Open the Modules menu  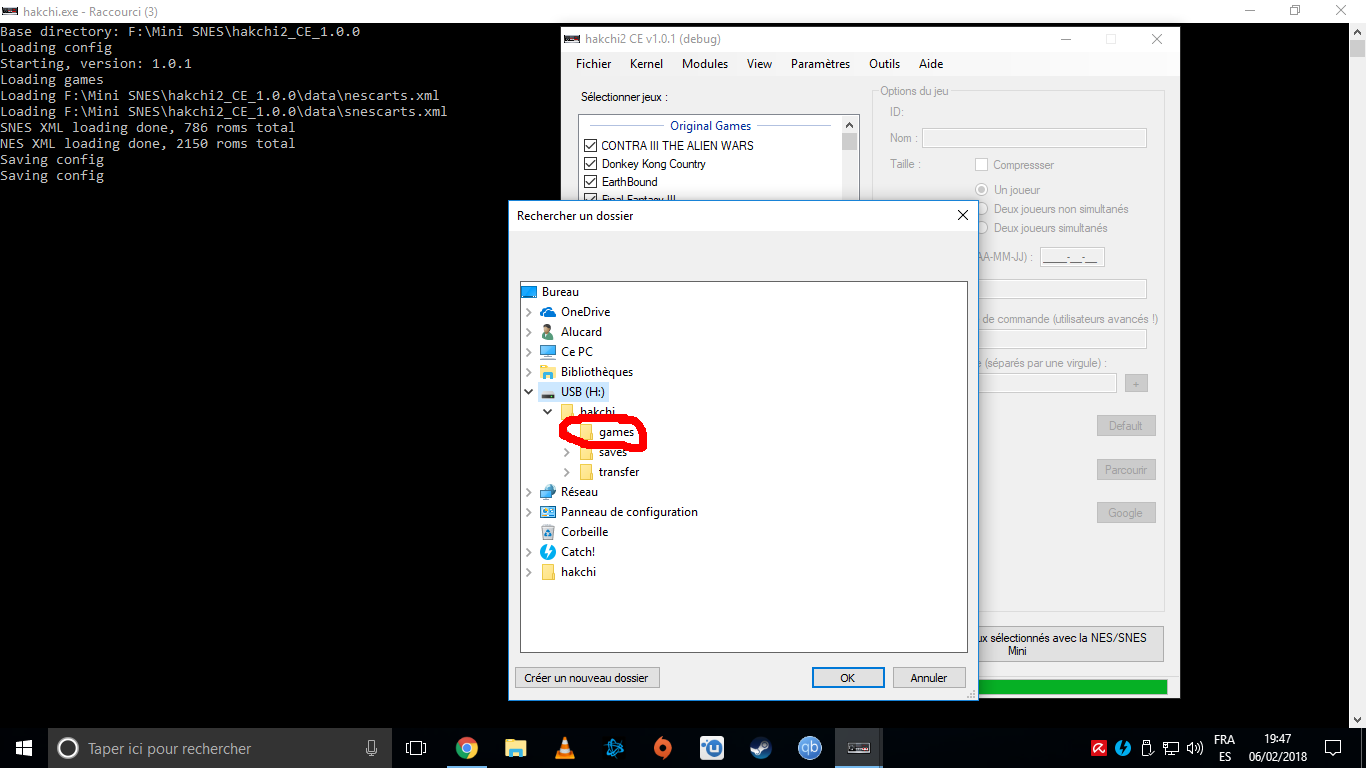coord(705,64)
